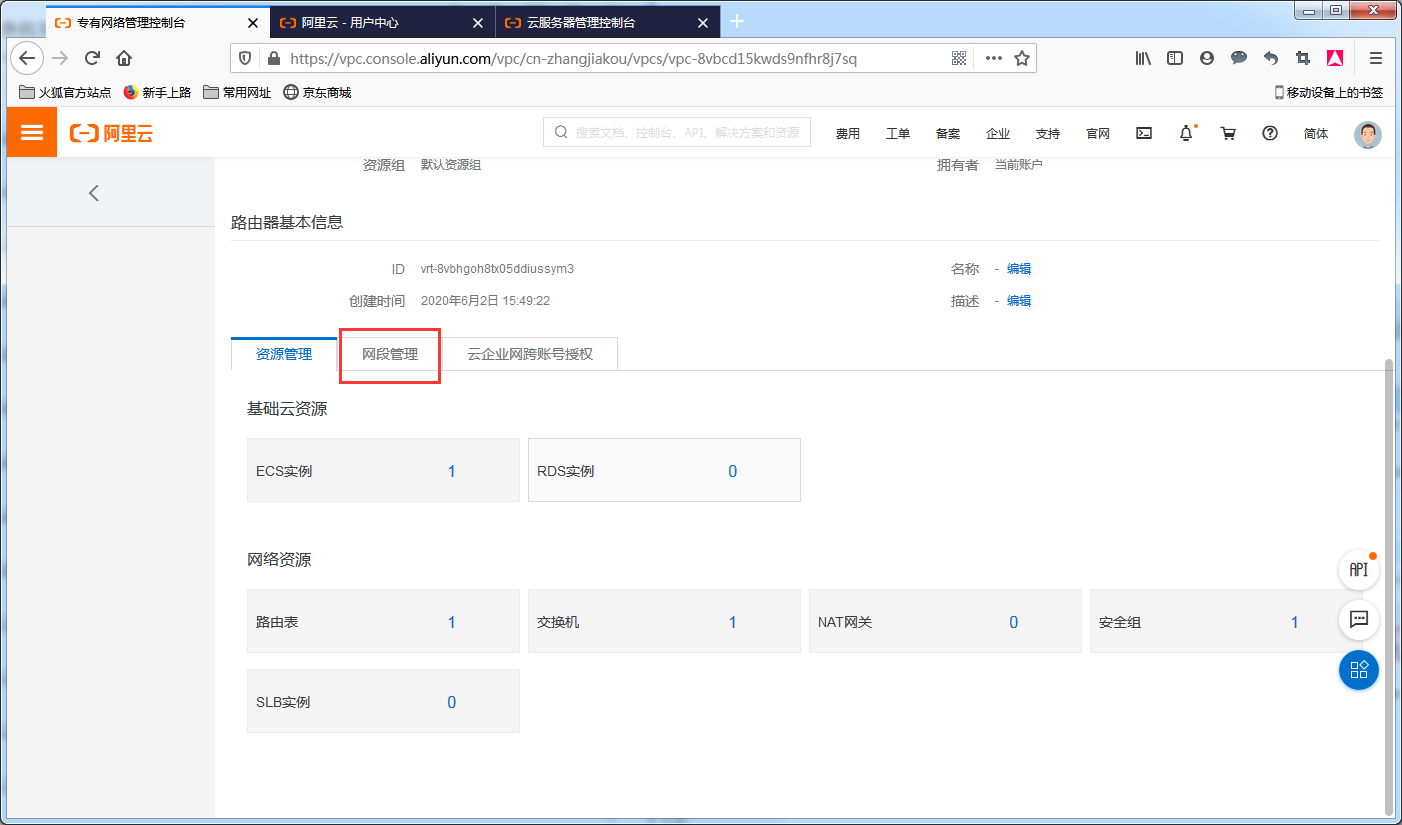This screenshot has height=825, width=1402.
Task: Collapse the sidebar with the left chevron
Action: click(x=94, y=193)
